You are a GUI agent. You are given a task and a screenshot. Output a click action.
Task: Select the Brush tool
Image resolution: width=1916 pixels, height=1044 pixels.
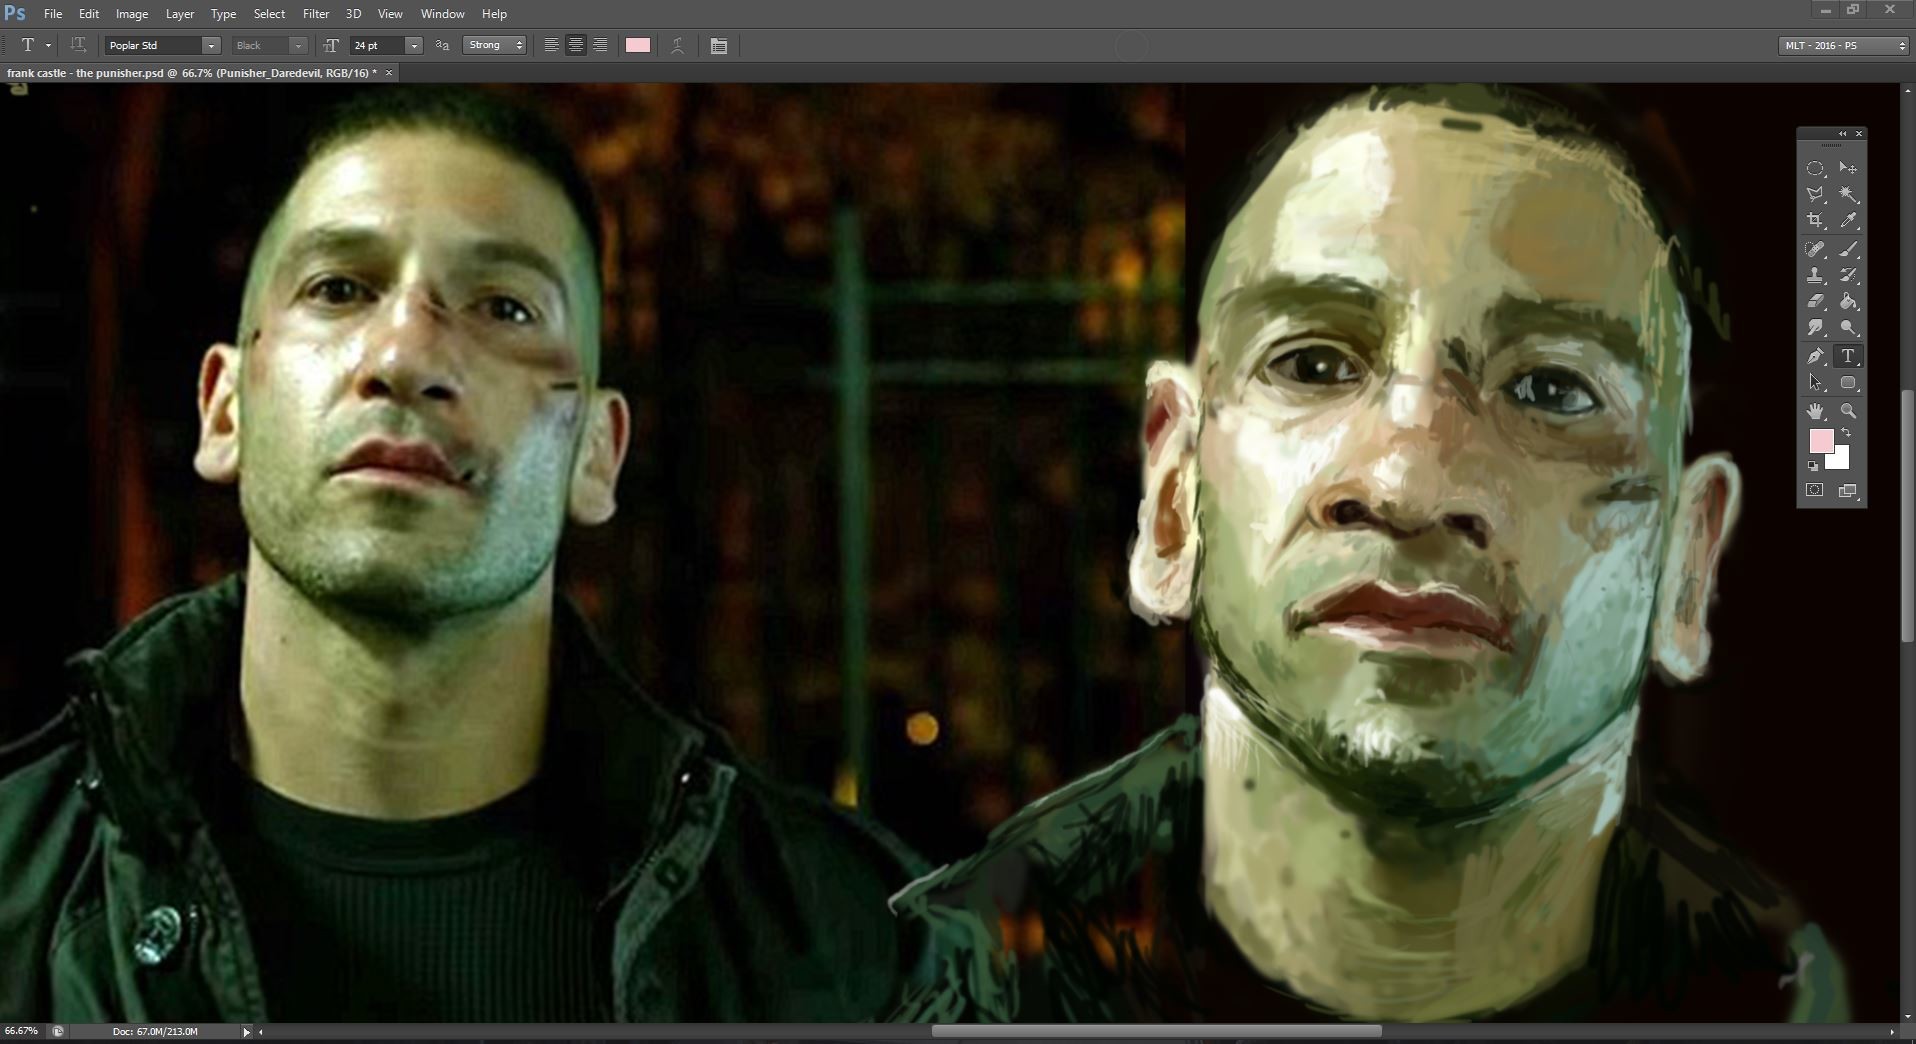(1848, 249)
